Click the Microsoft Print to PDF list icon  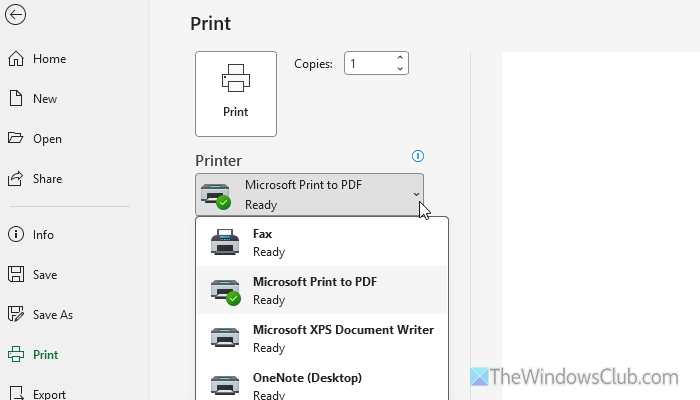226,291
